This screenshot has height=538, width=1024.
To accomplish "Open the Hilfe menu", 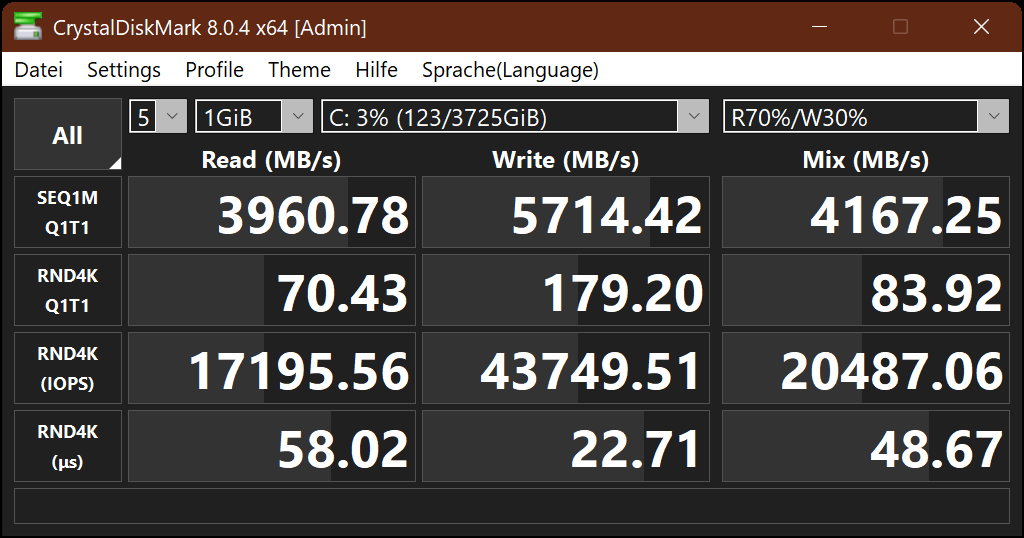I will coord(376,70).
